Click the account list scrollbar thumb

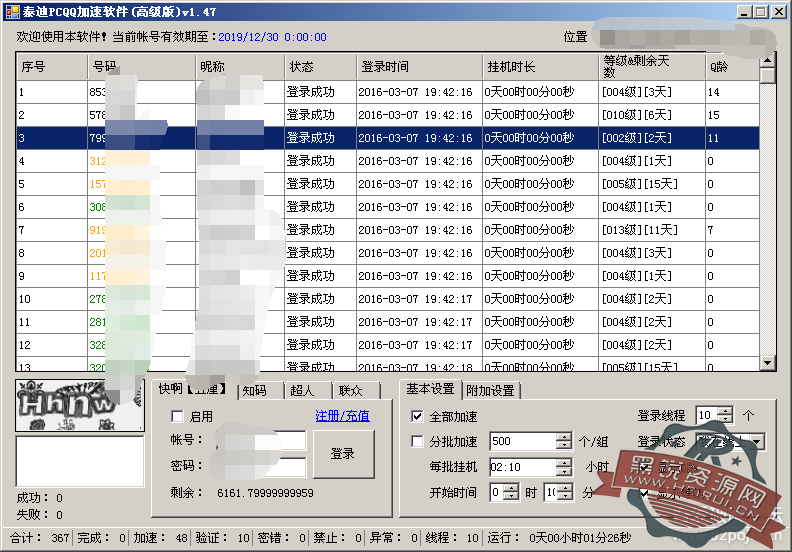pos(768,76)
